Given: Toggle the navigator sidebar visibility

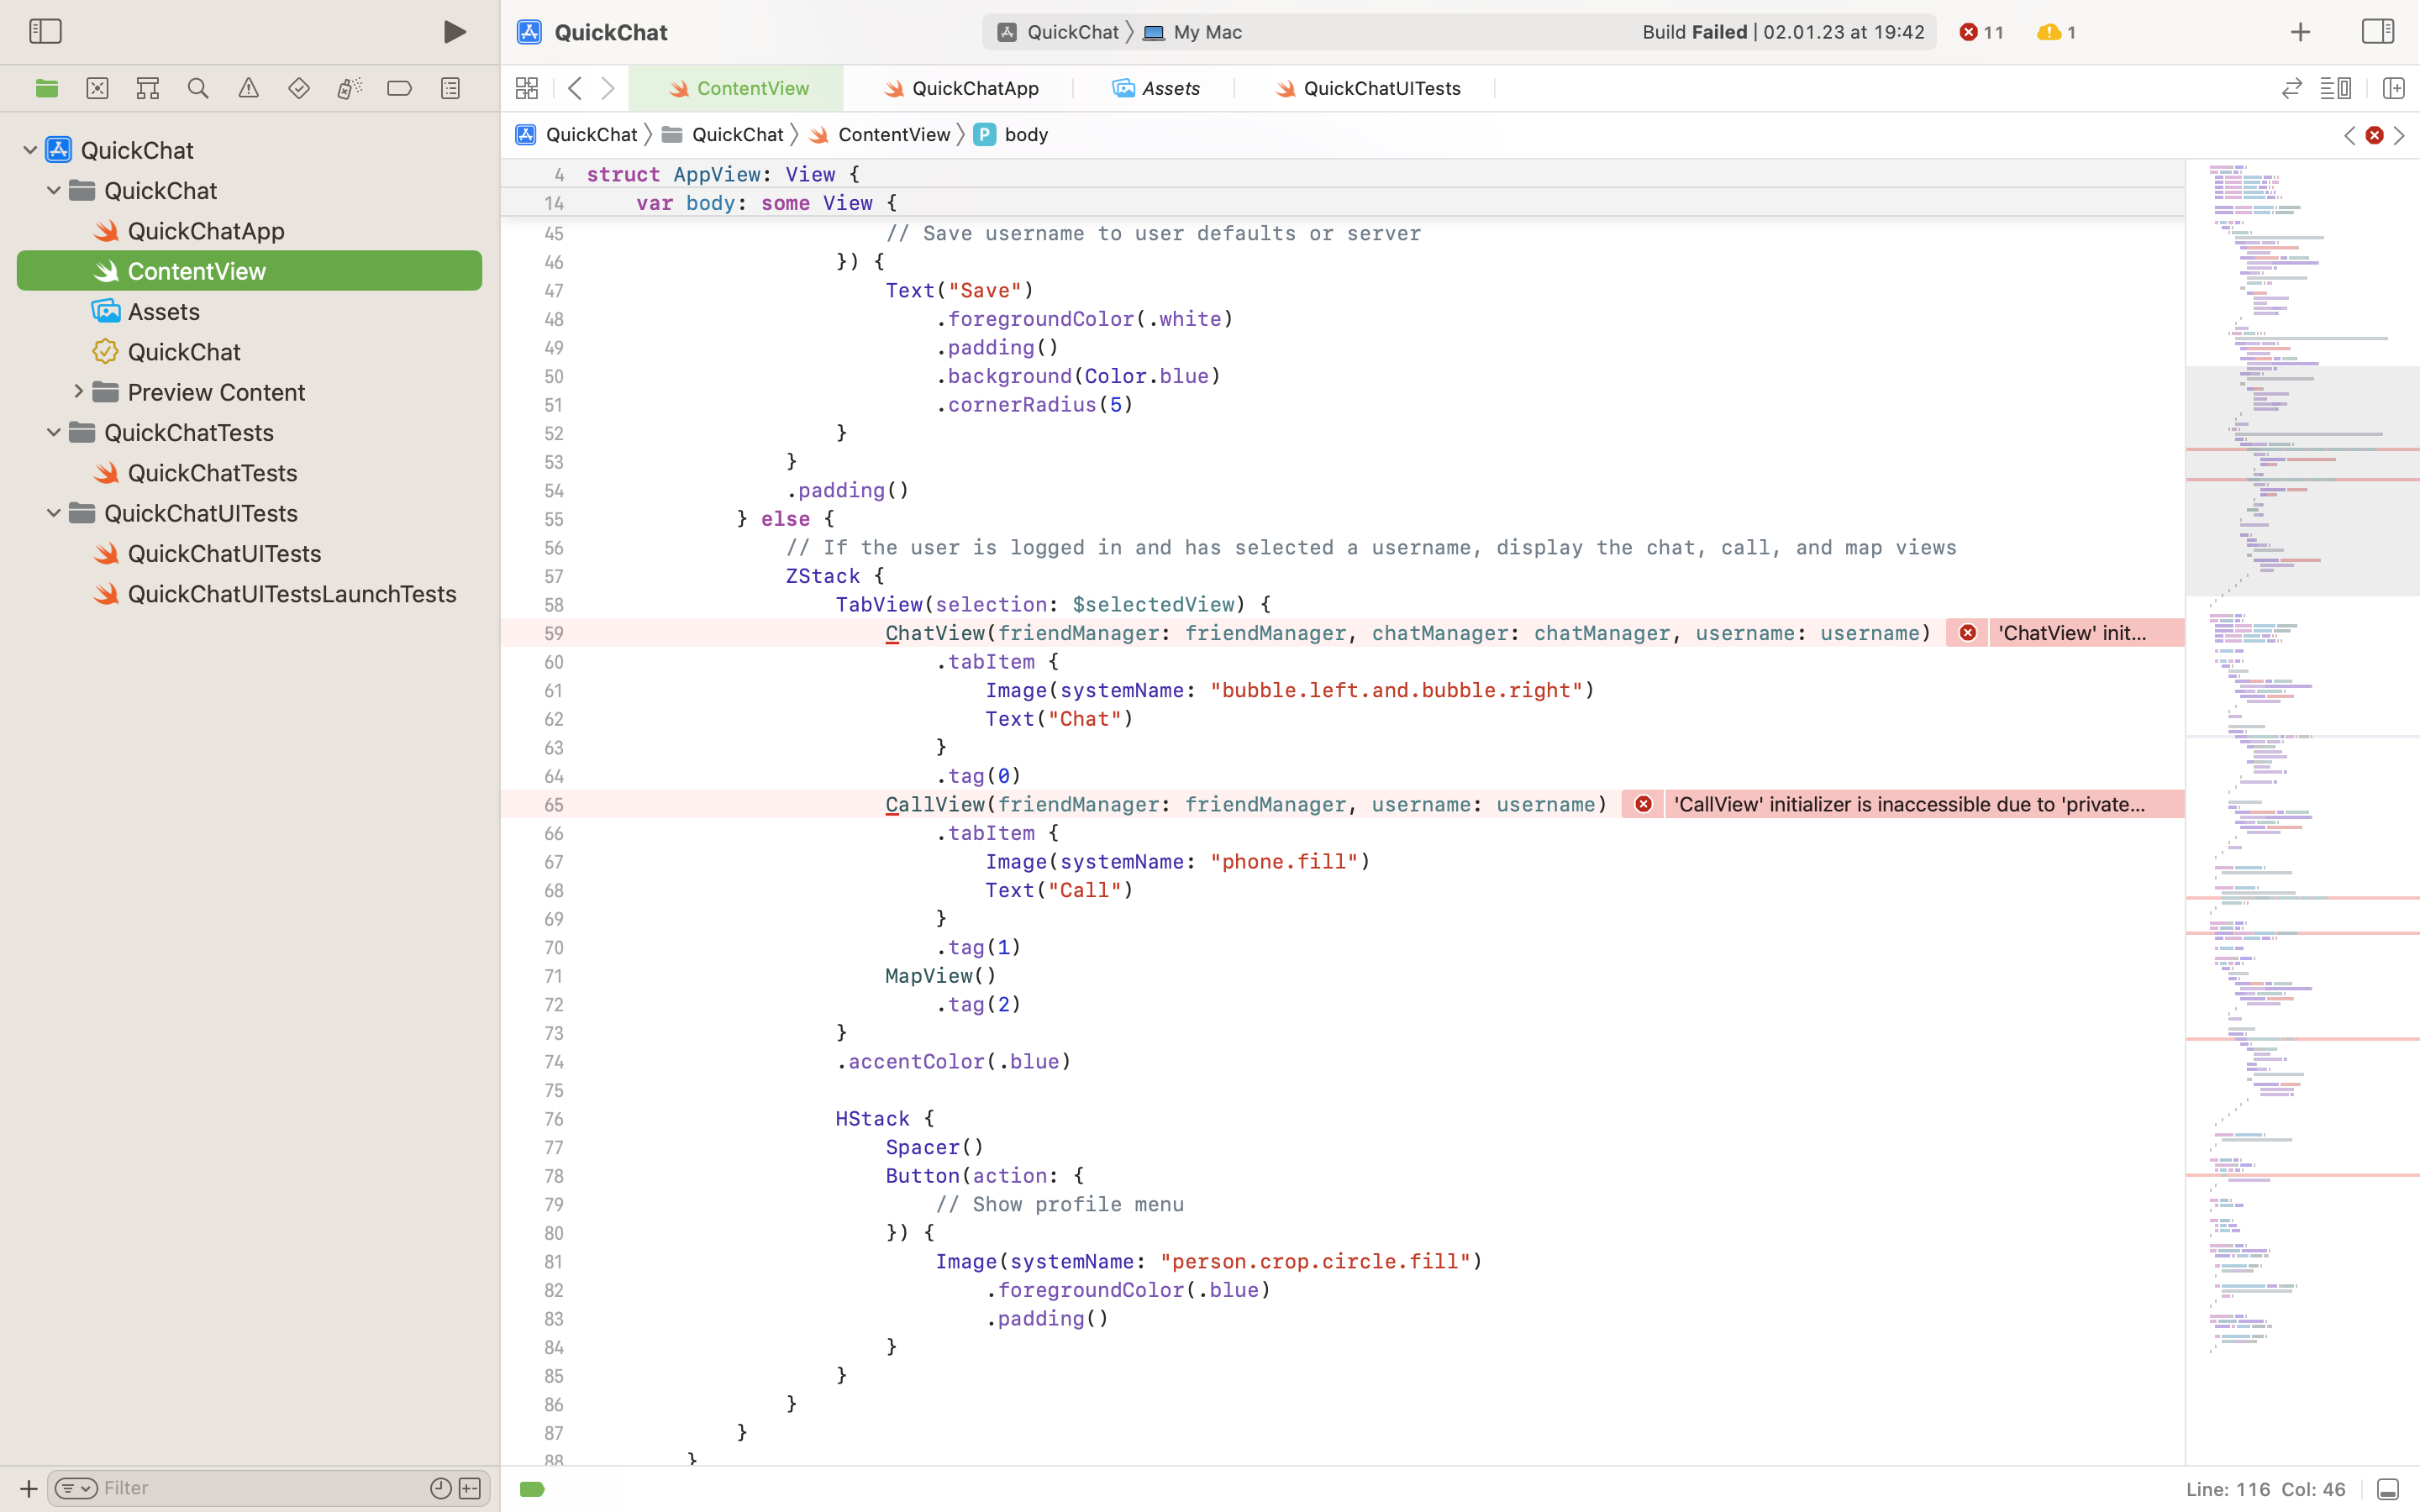Looking at the screenshot, I should (45, 31).
